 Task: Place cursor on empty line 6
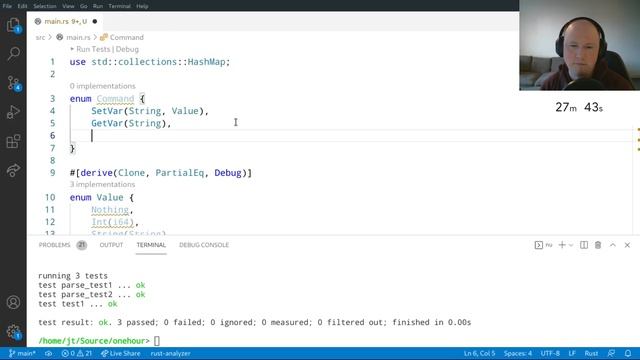(x=351, y=136)
